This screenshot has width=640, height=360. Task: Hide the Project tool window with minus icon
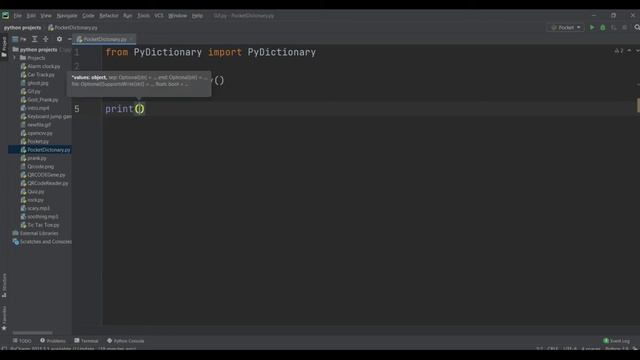[x=69, y=39]
